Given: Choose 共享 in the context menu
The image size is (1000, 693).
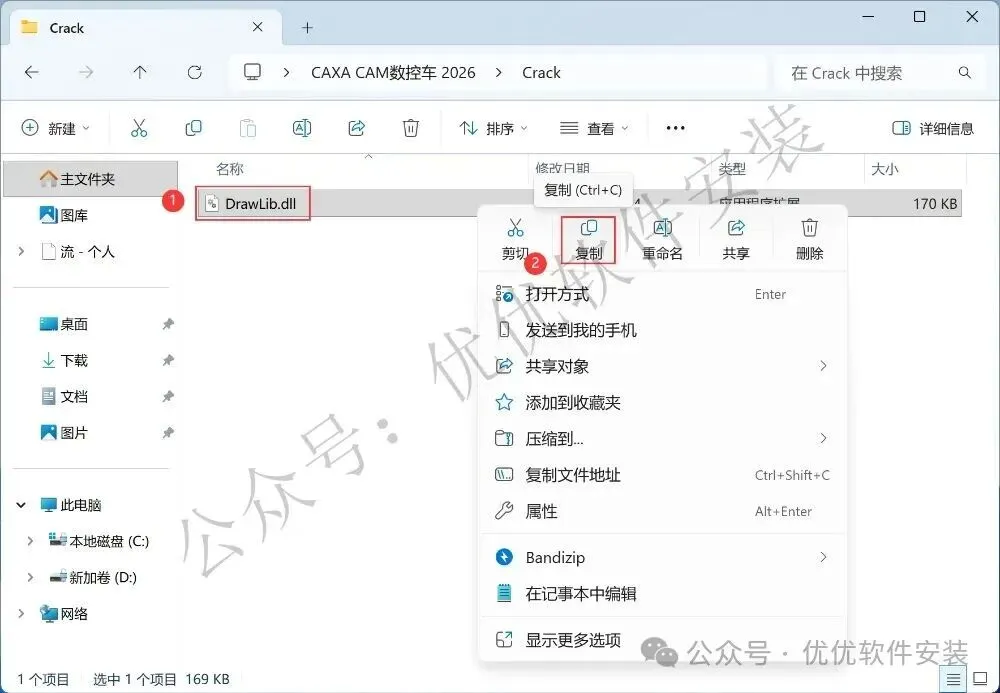Looking at the screenshot, I should pyautogui.click(x=736, y=240).
